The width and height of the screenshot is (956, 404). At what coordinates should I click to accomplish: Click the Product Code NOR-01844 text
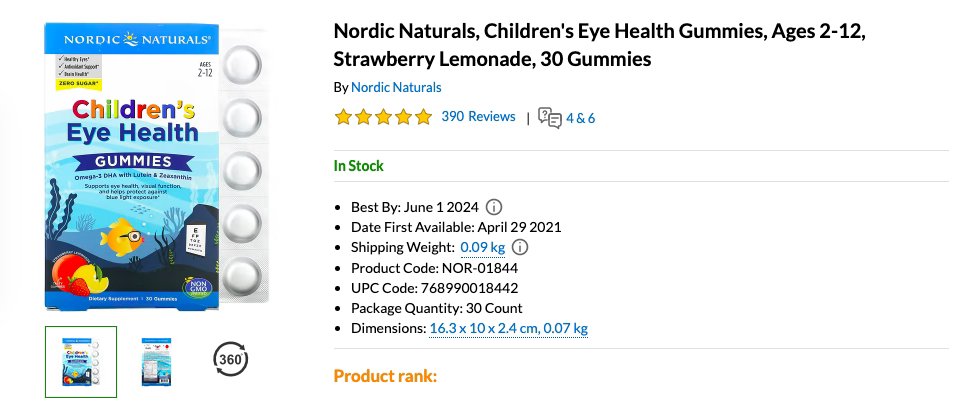(x=434, y=268)
